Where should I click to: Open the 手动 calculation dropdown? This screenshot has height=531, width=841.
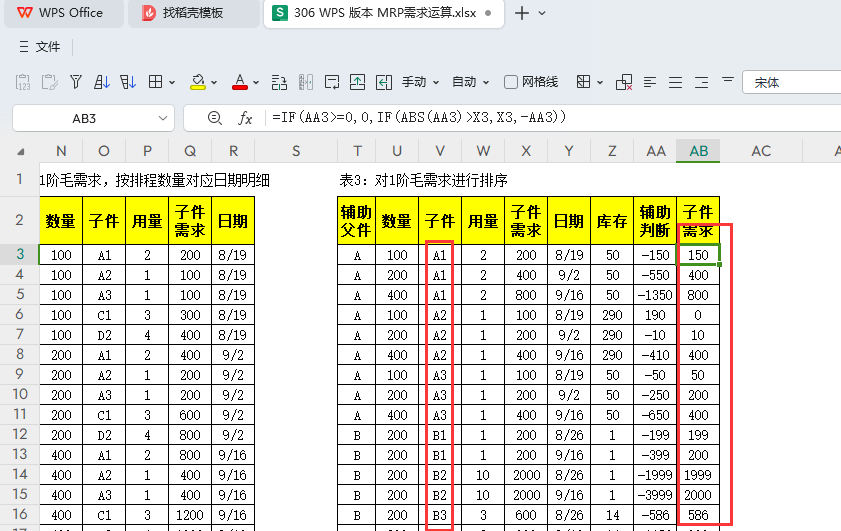click(420, 82)
